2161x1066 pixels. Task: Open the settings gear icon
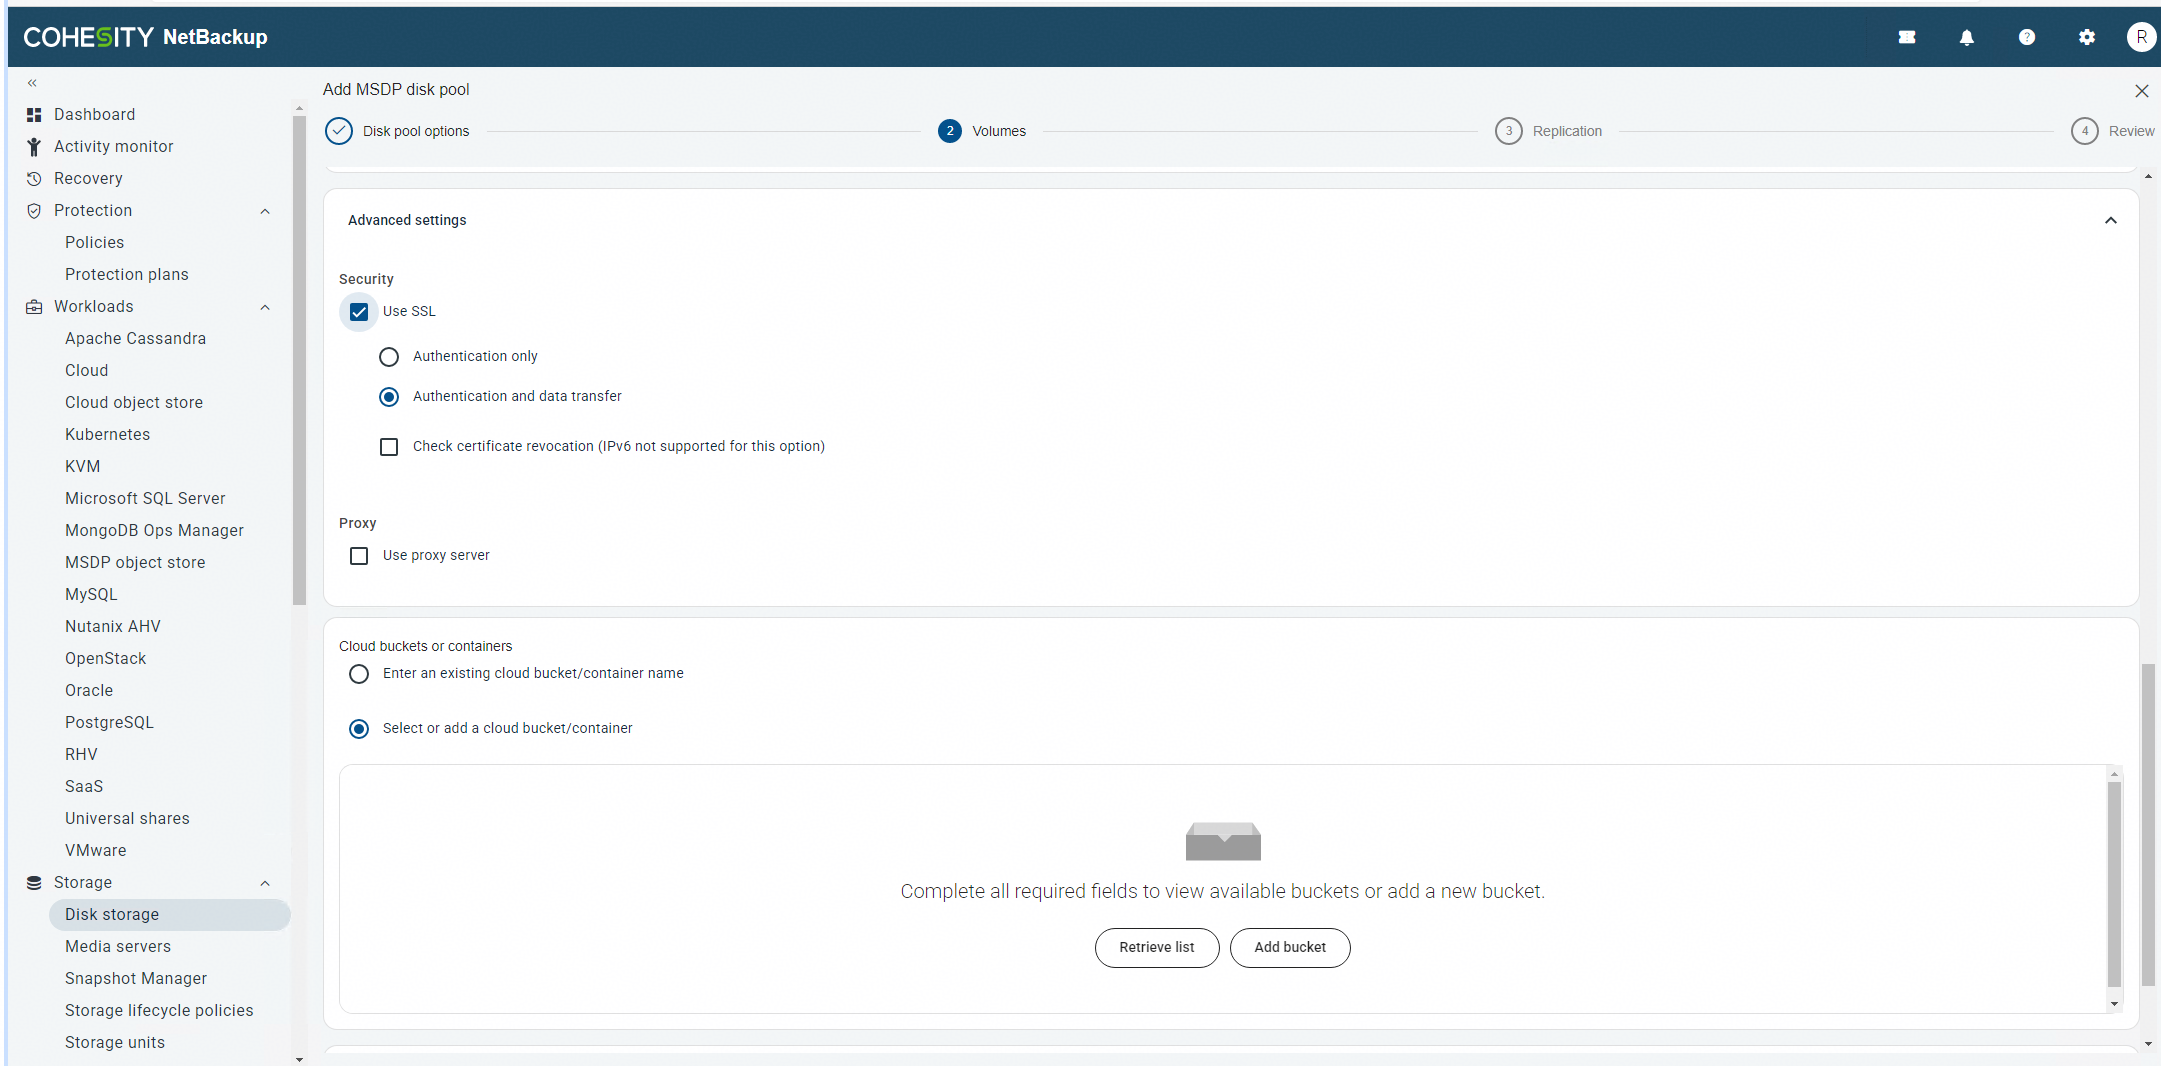[2086, 38]
